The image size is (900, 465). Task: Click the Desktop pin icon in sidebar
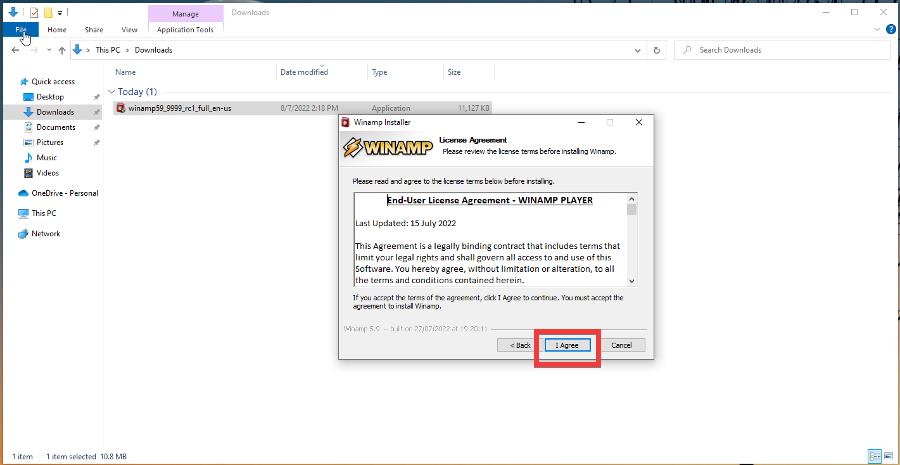coord(96,98)
